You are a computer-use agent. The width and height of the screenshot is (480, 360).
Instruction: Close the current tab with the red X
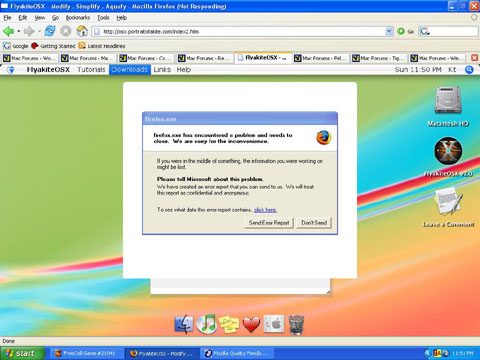(x=474, y=58)
